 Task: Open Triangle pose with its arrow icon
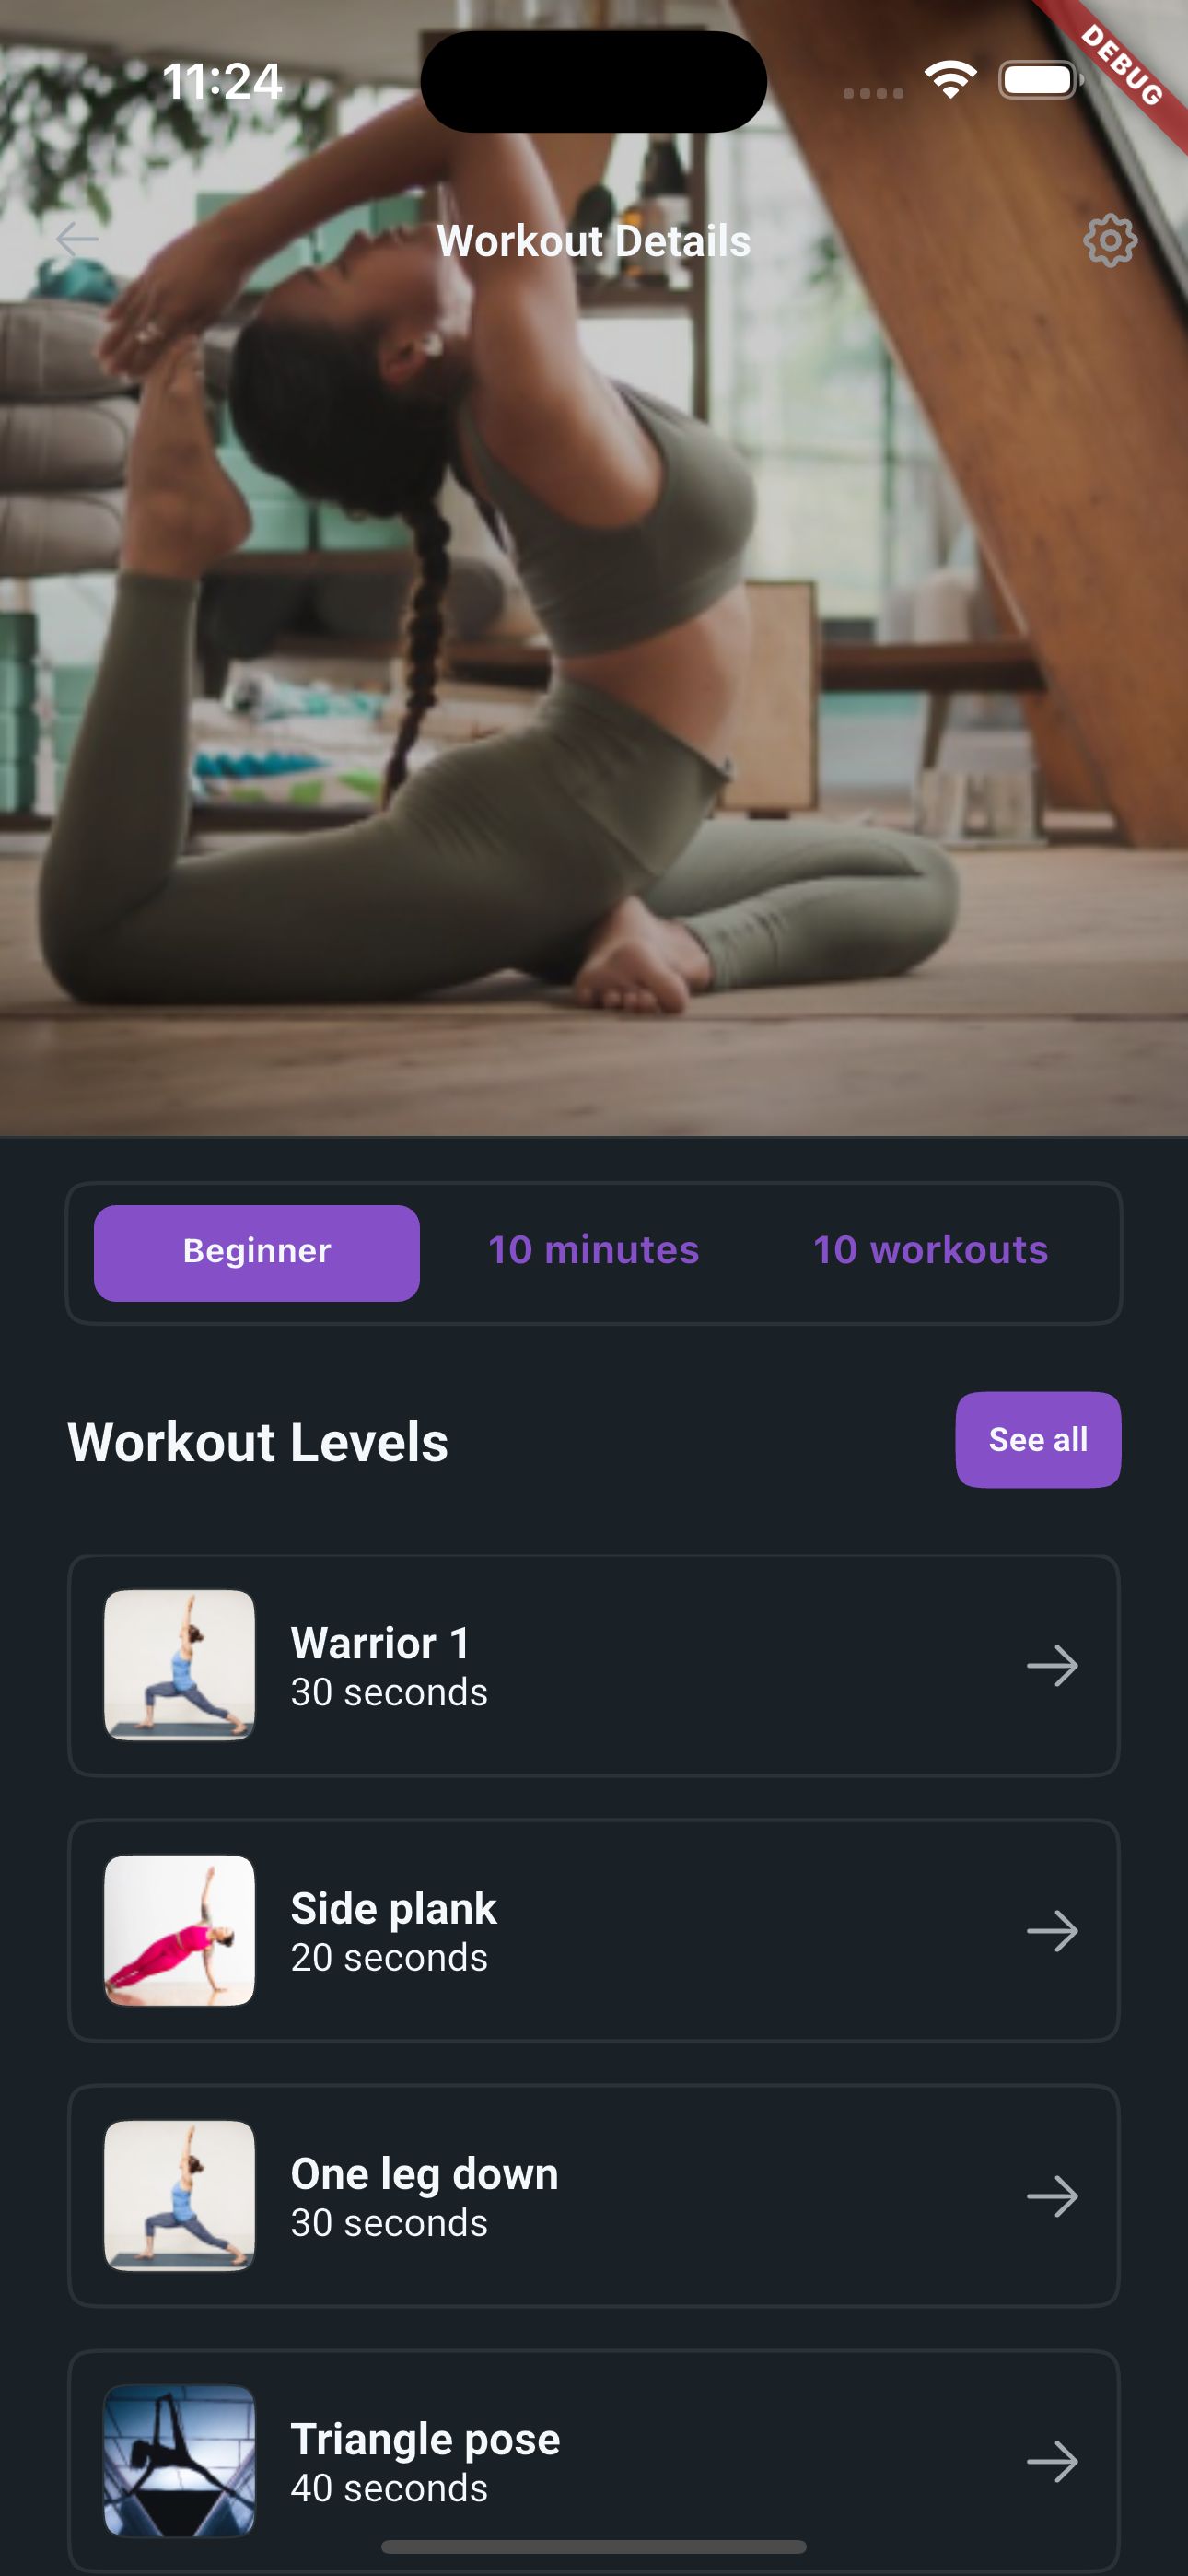(1052, 2461)
